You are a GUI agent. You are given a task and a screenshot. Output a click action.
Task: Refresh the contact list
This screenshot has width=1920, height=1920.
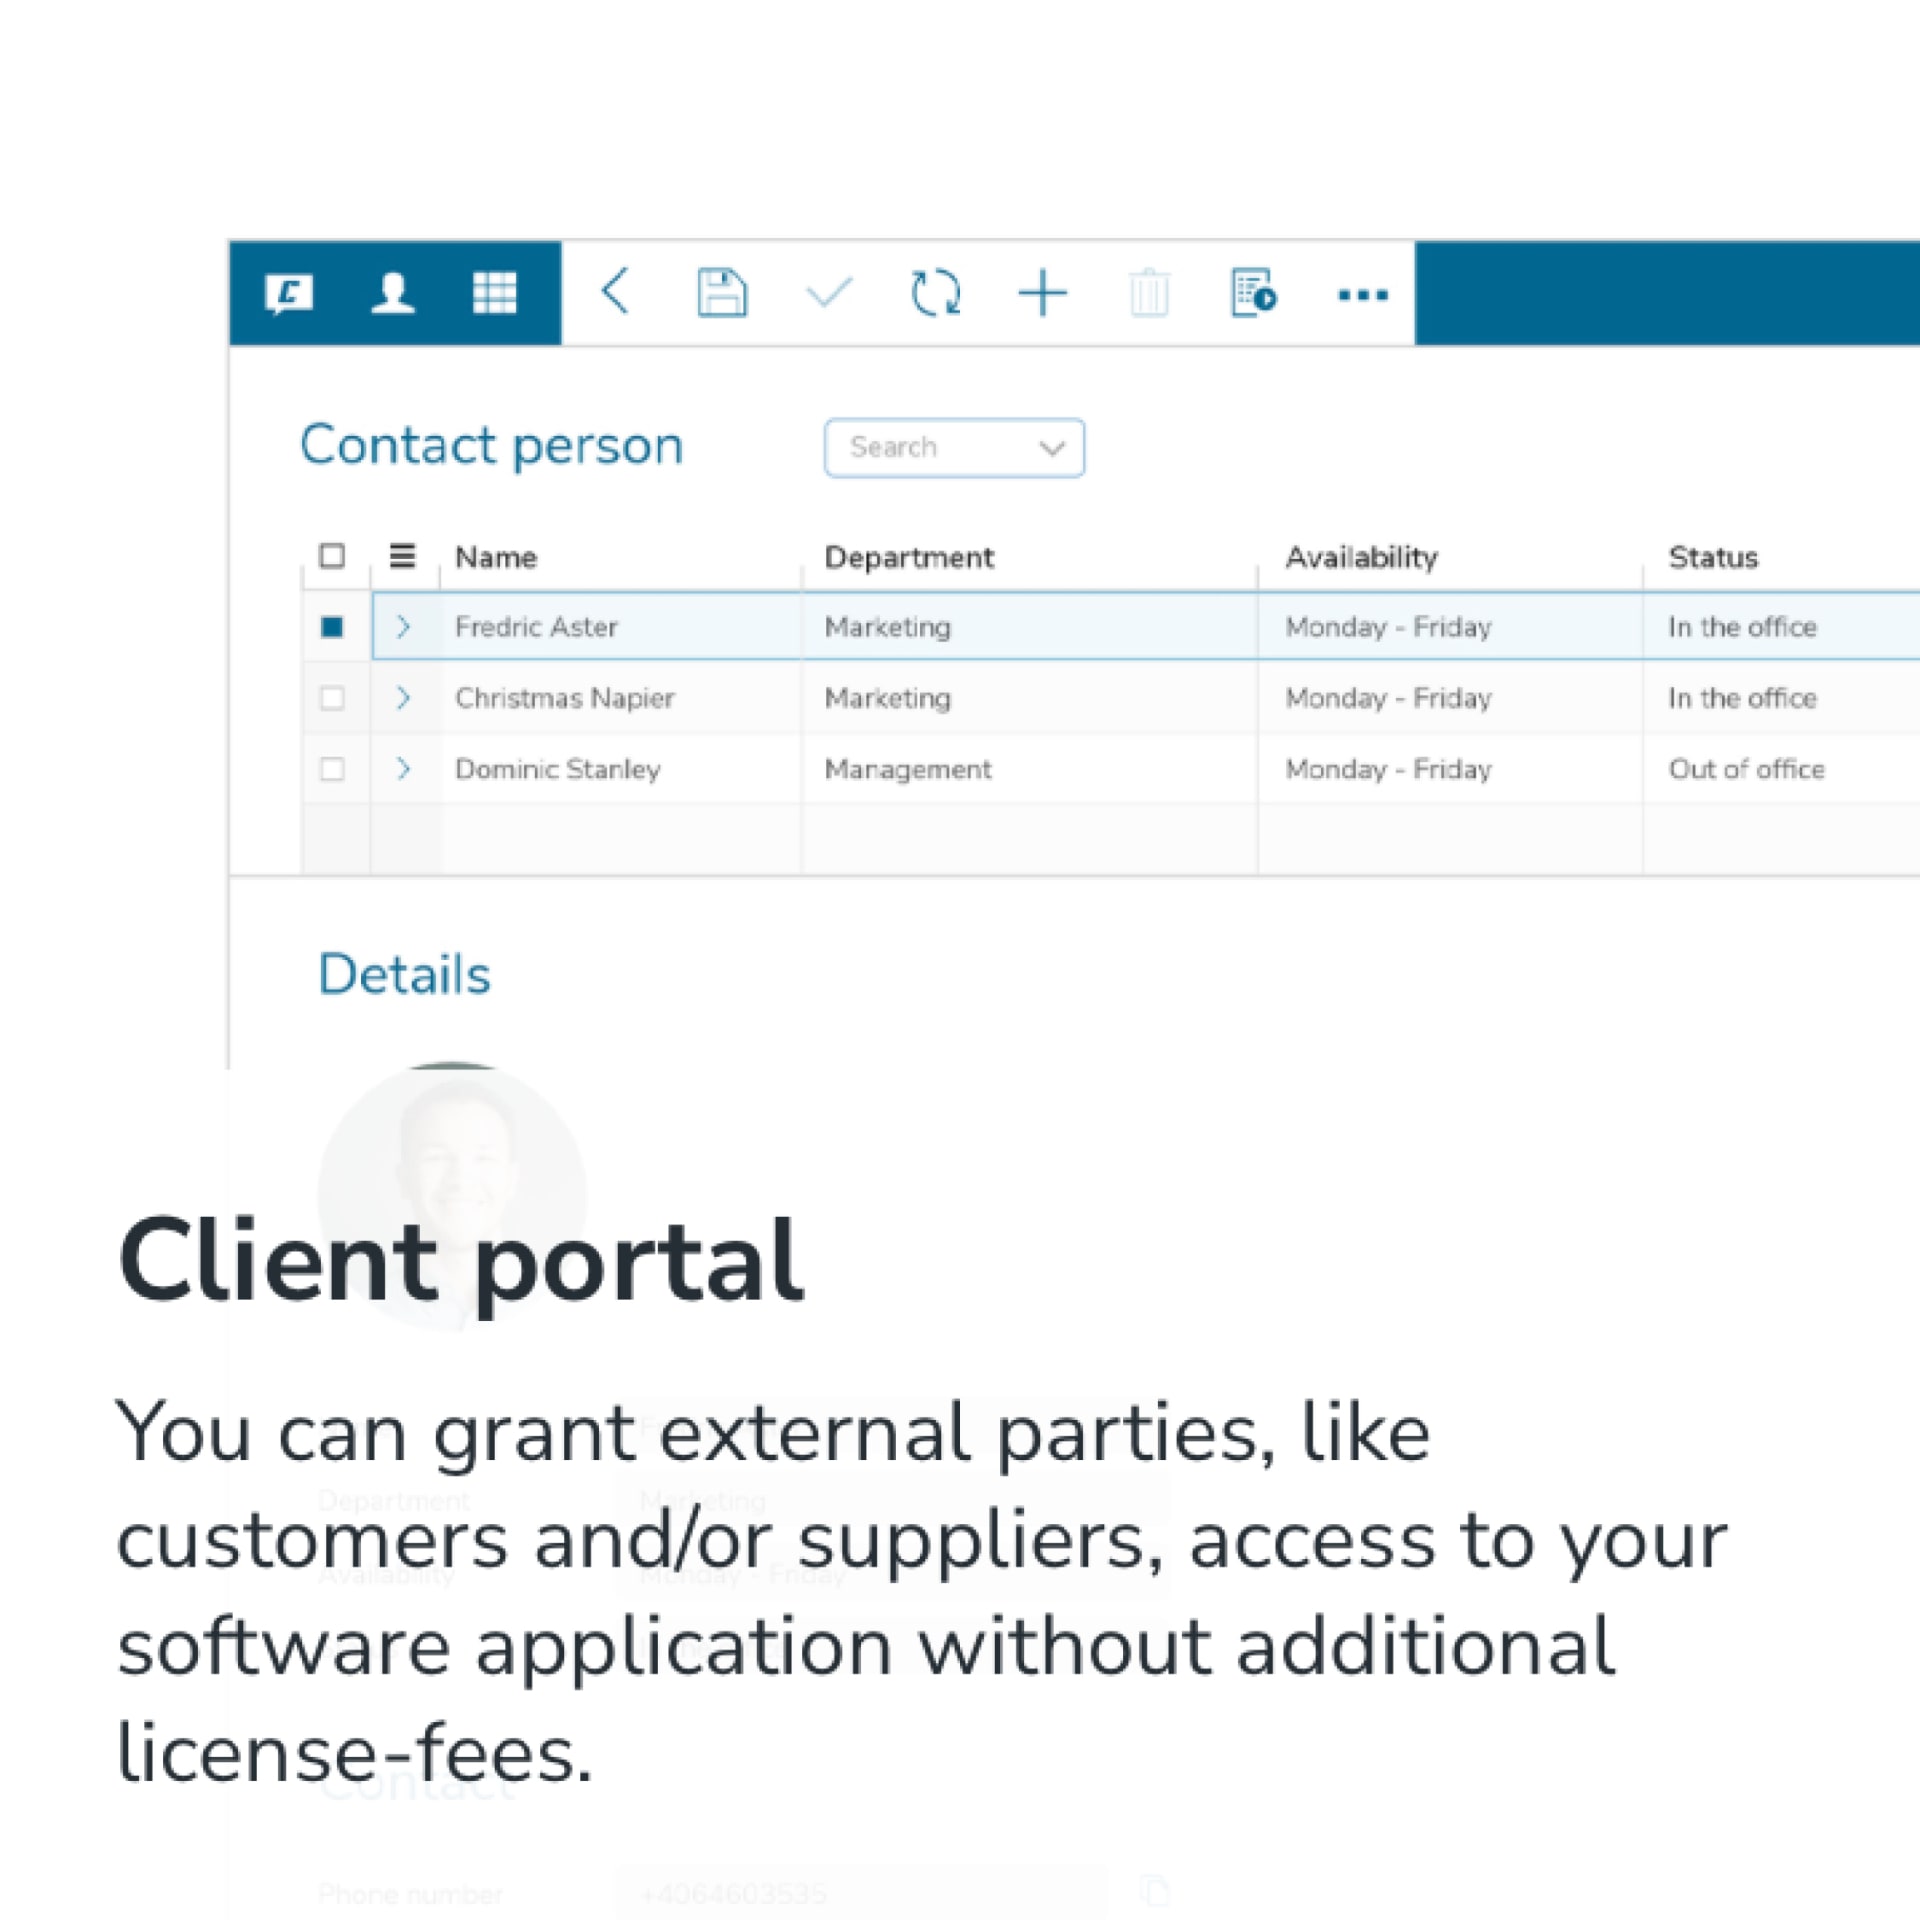tap(936, 293)
